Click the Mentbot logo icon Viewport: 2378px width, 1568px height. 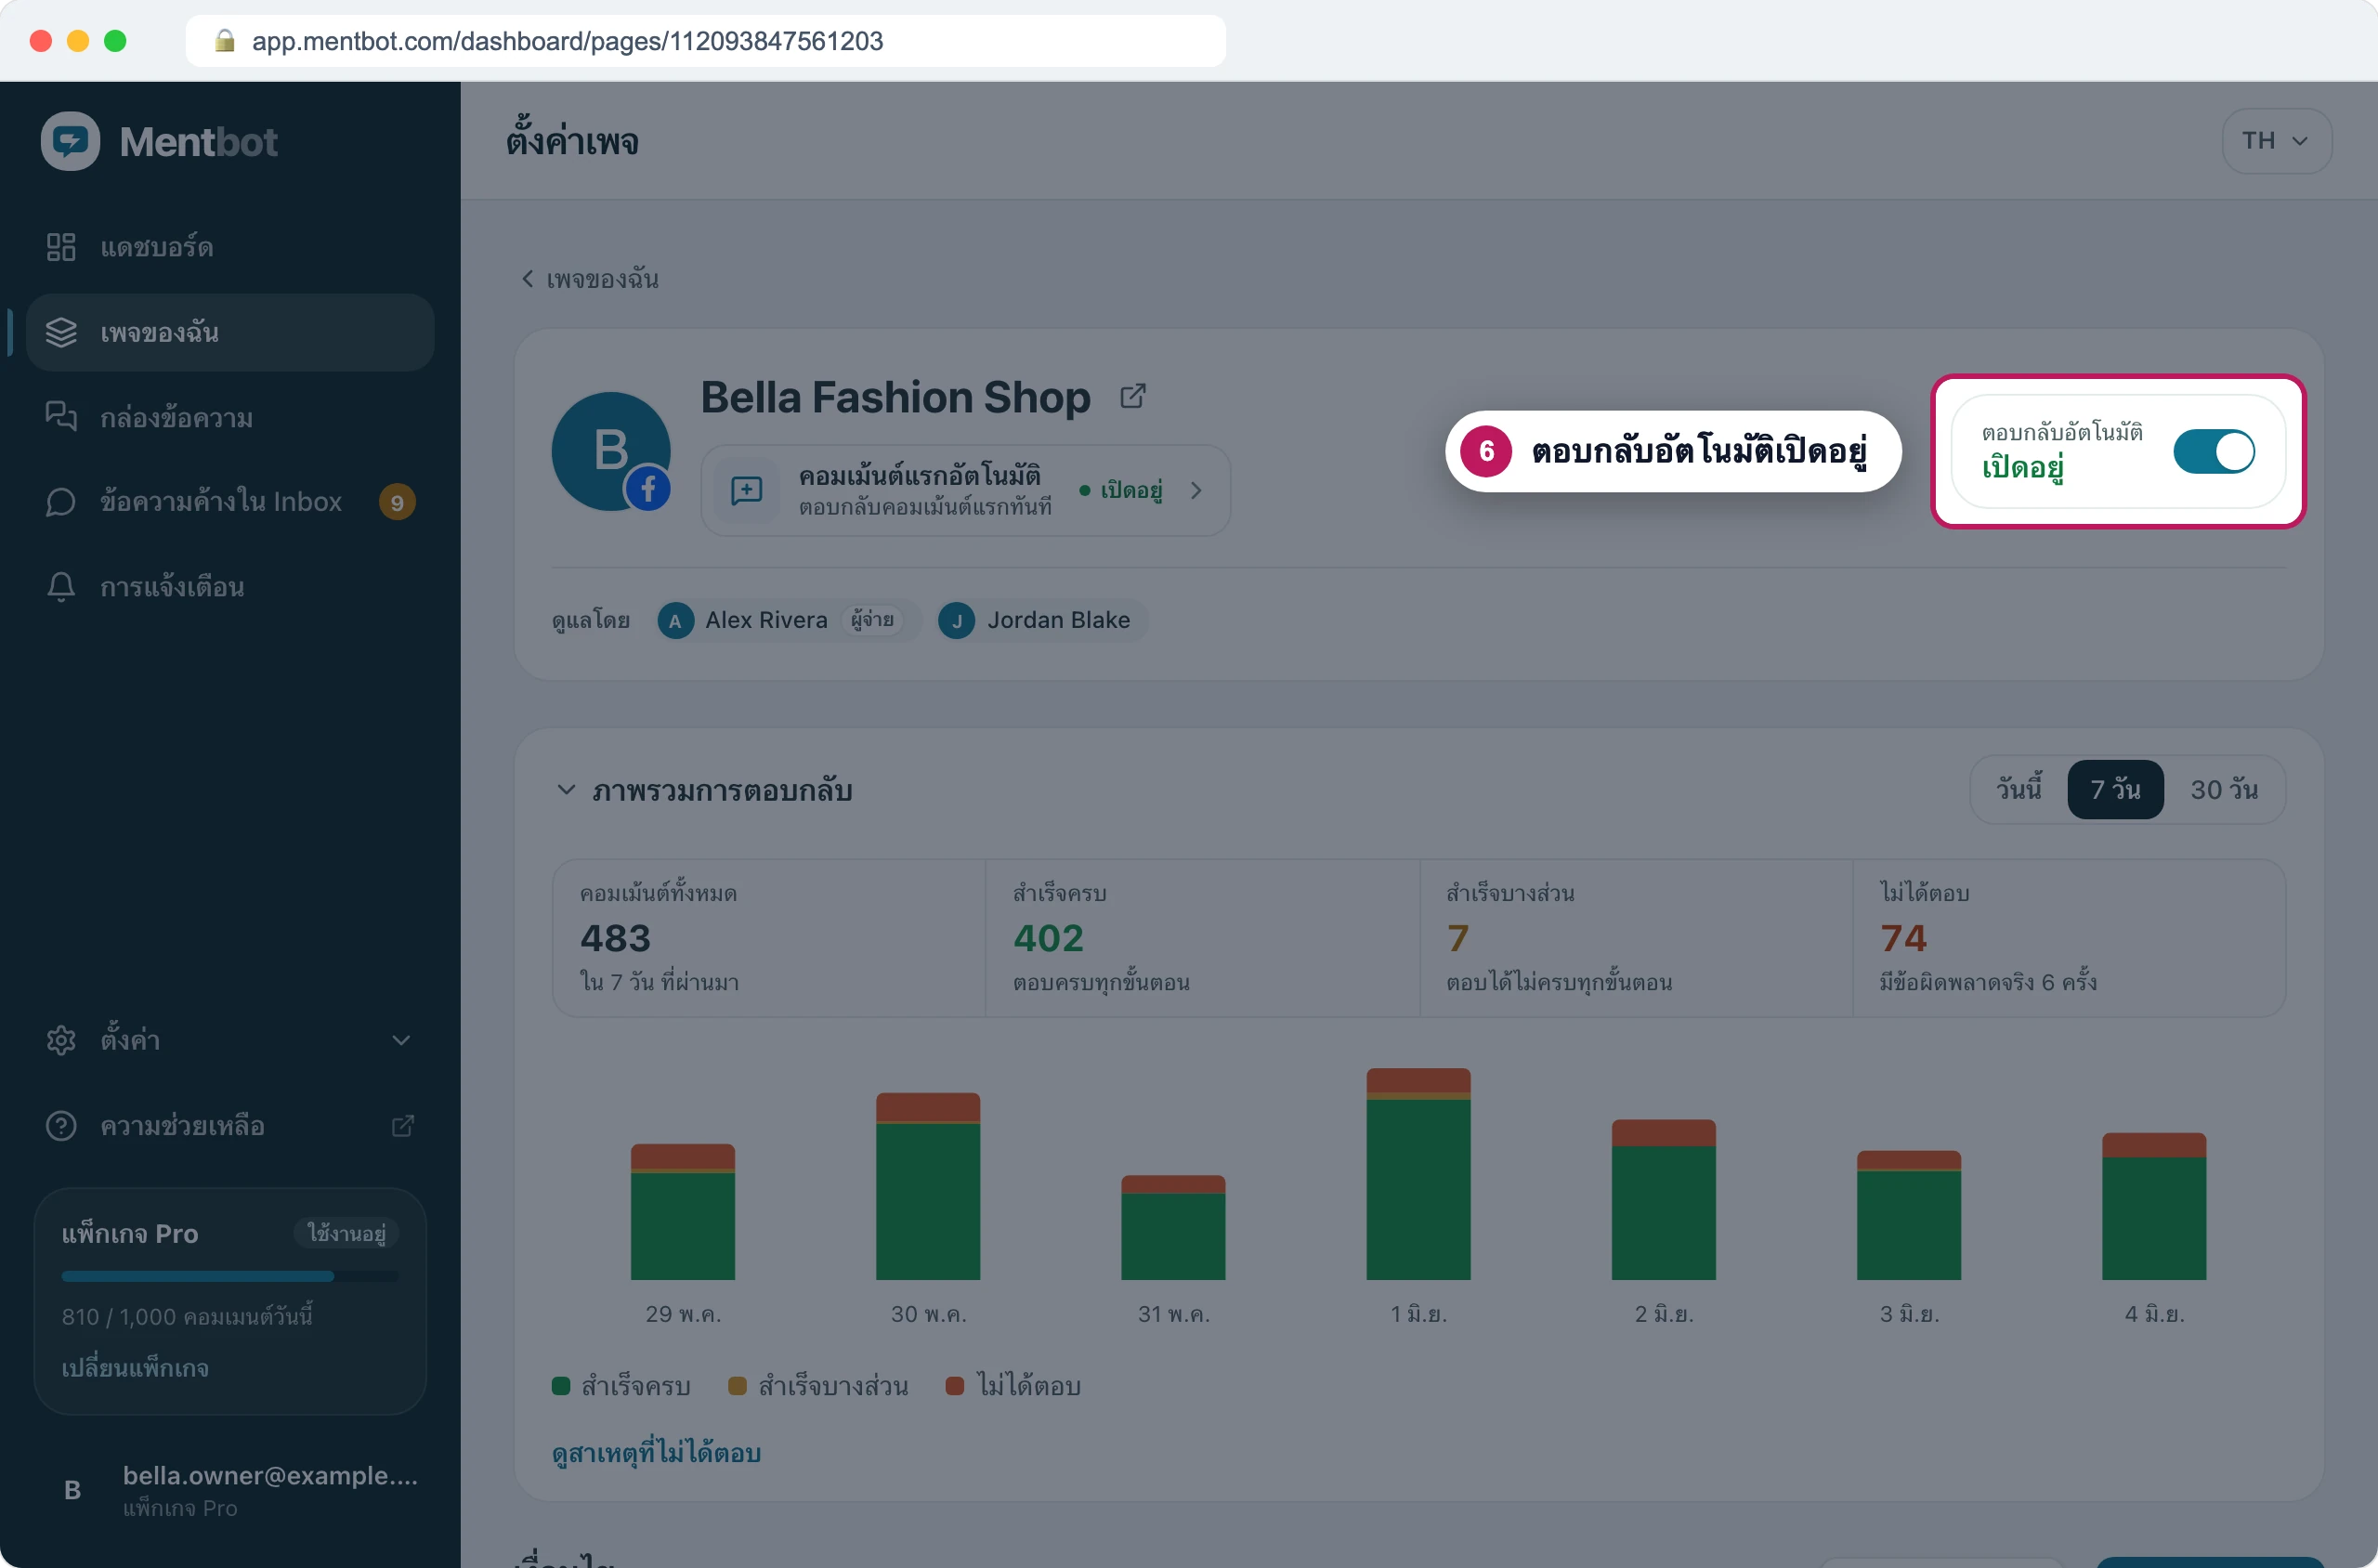[x=70, y=141]
